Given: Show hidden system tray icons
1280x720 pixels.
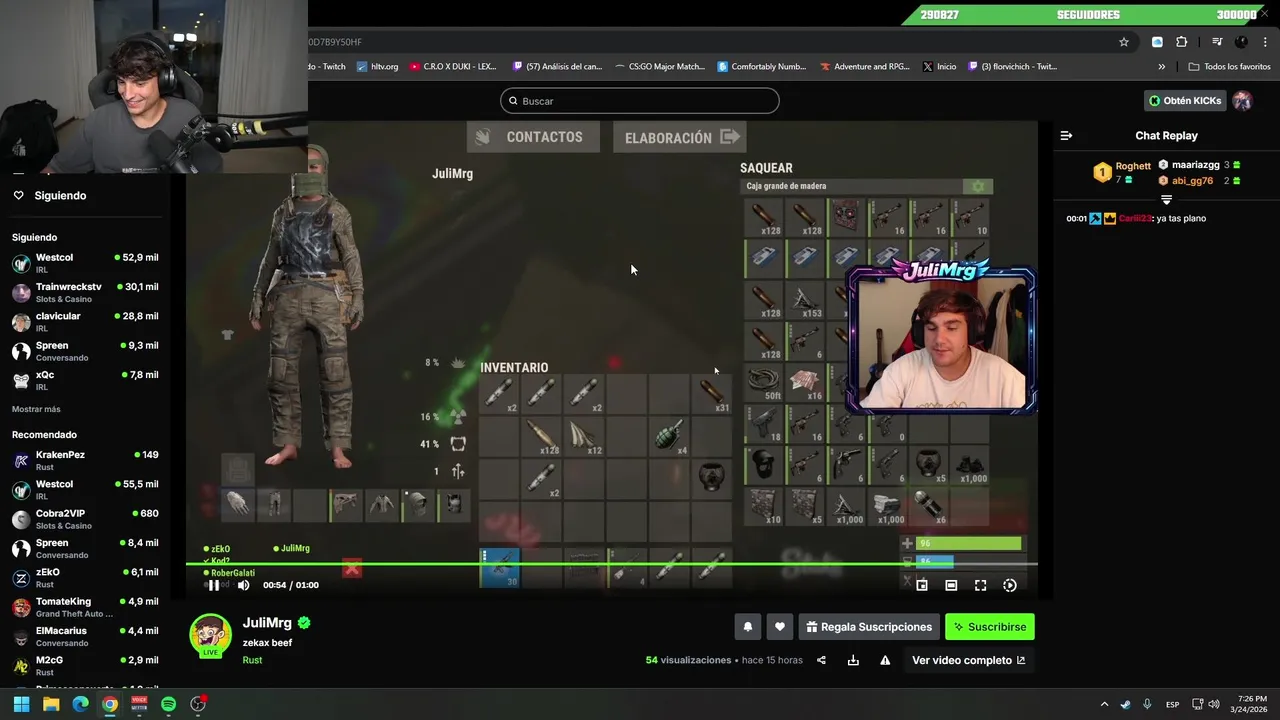Looking at the screenshot, I should coord(1104,704).
